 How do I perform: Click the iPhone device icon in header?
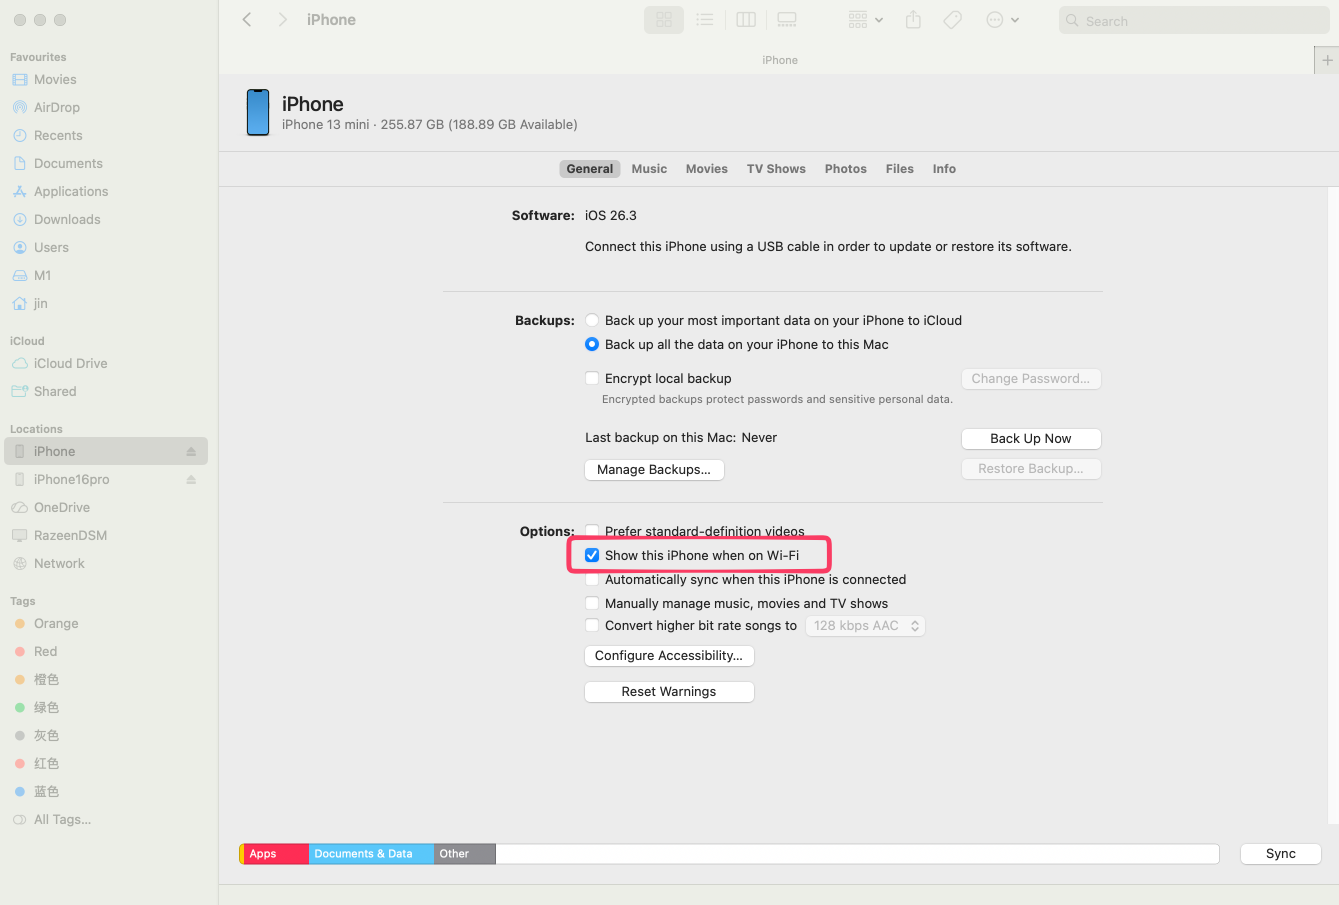click(x=258, y=112)
